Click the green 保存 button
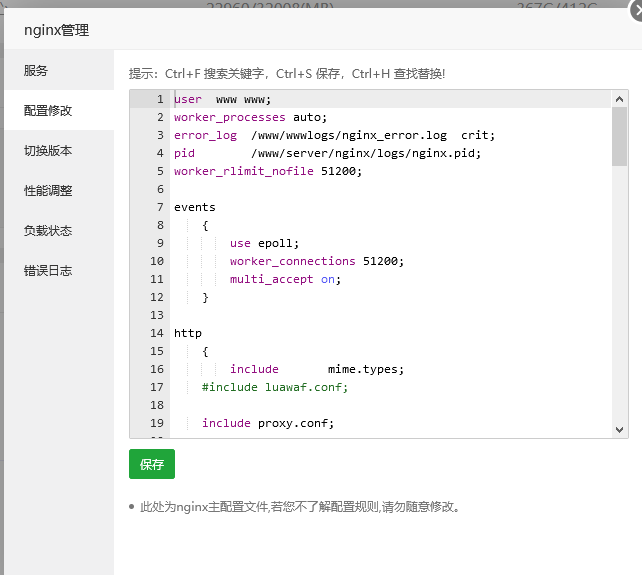 [152, 464]
